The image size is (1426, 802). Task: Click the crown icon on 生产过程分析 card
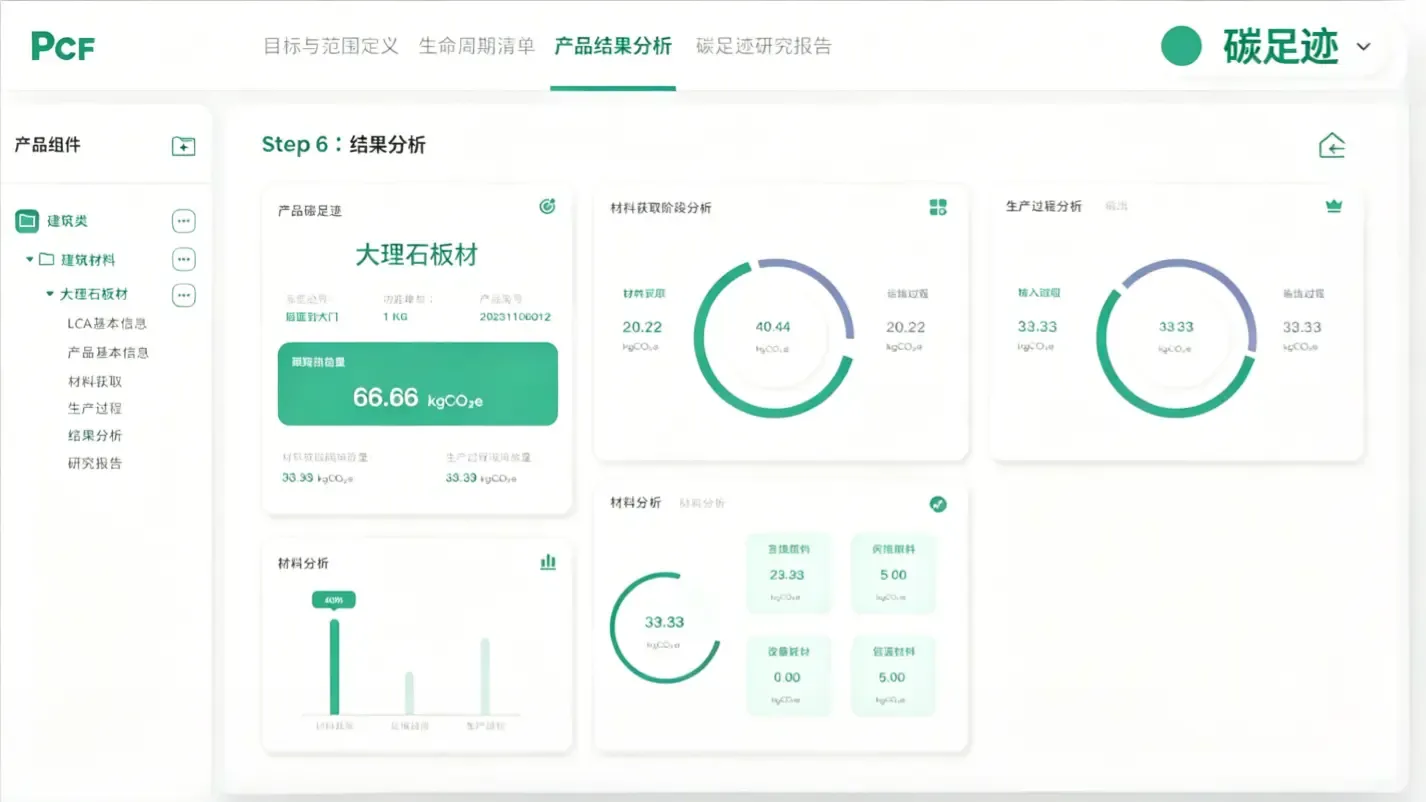pos(1332,205)
